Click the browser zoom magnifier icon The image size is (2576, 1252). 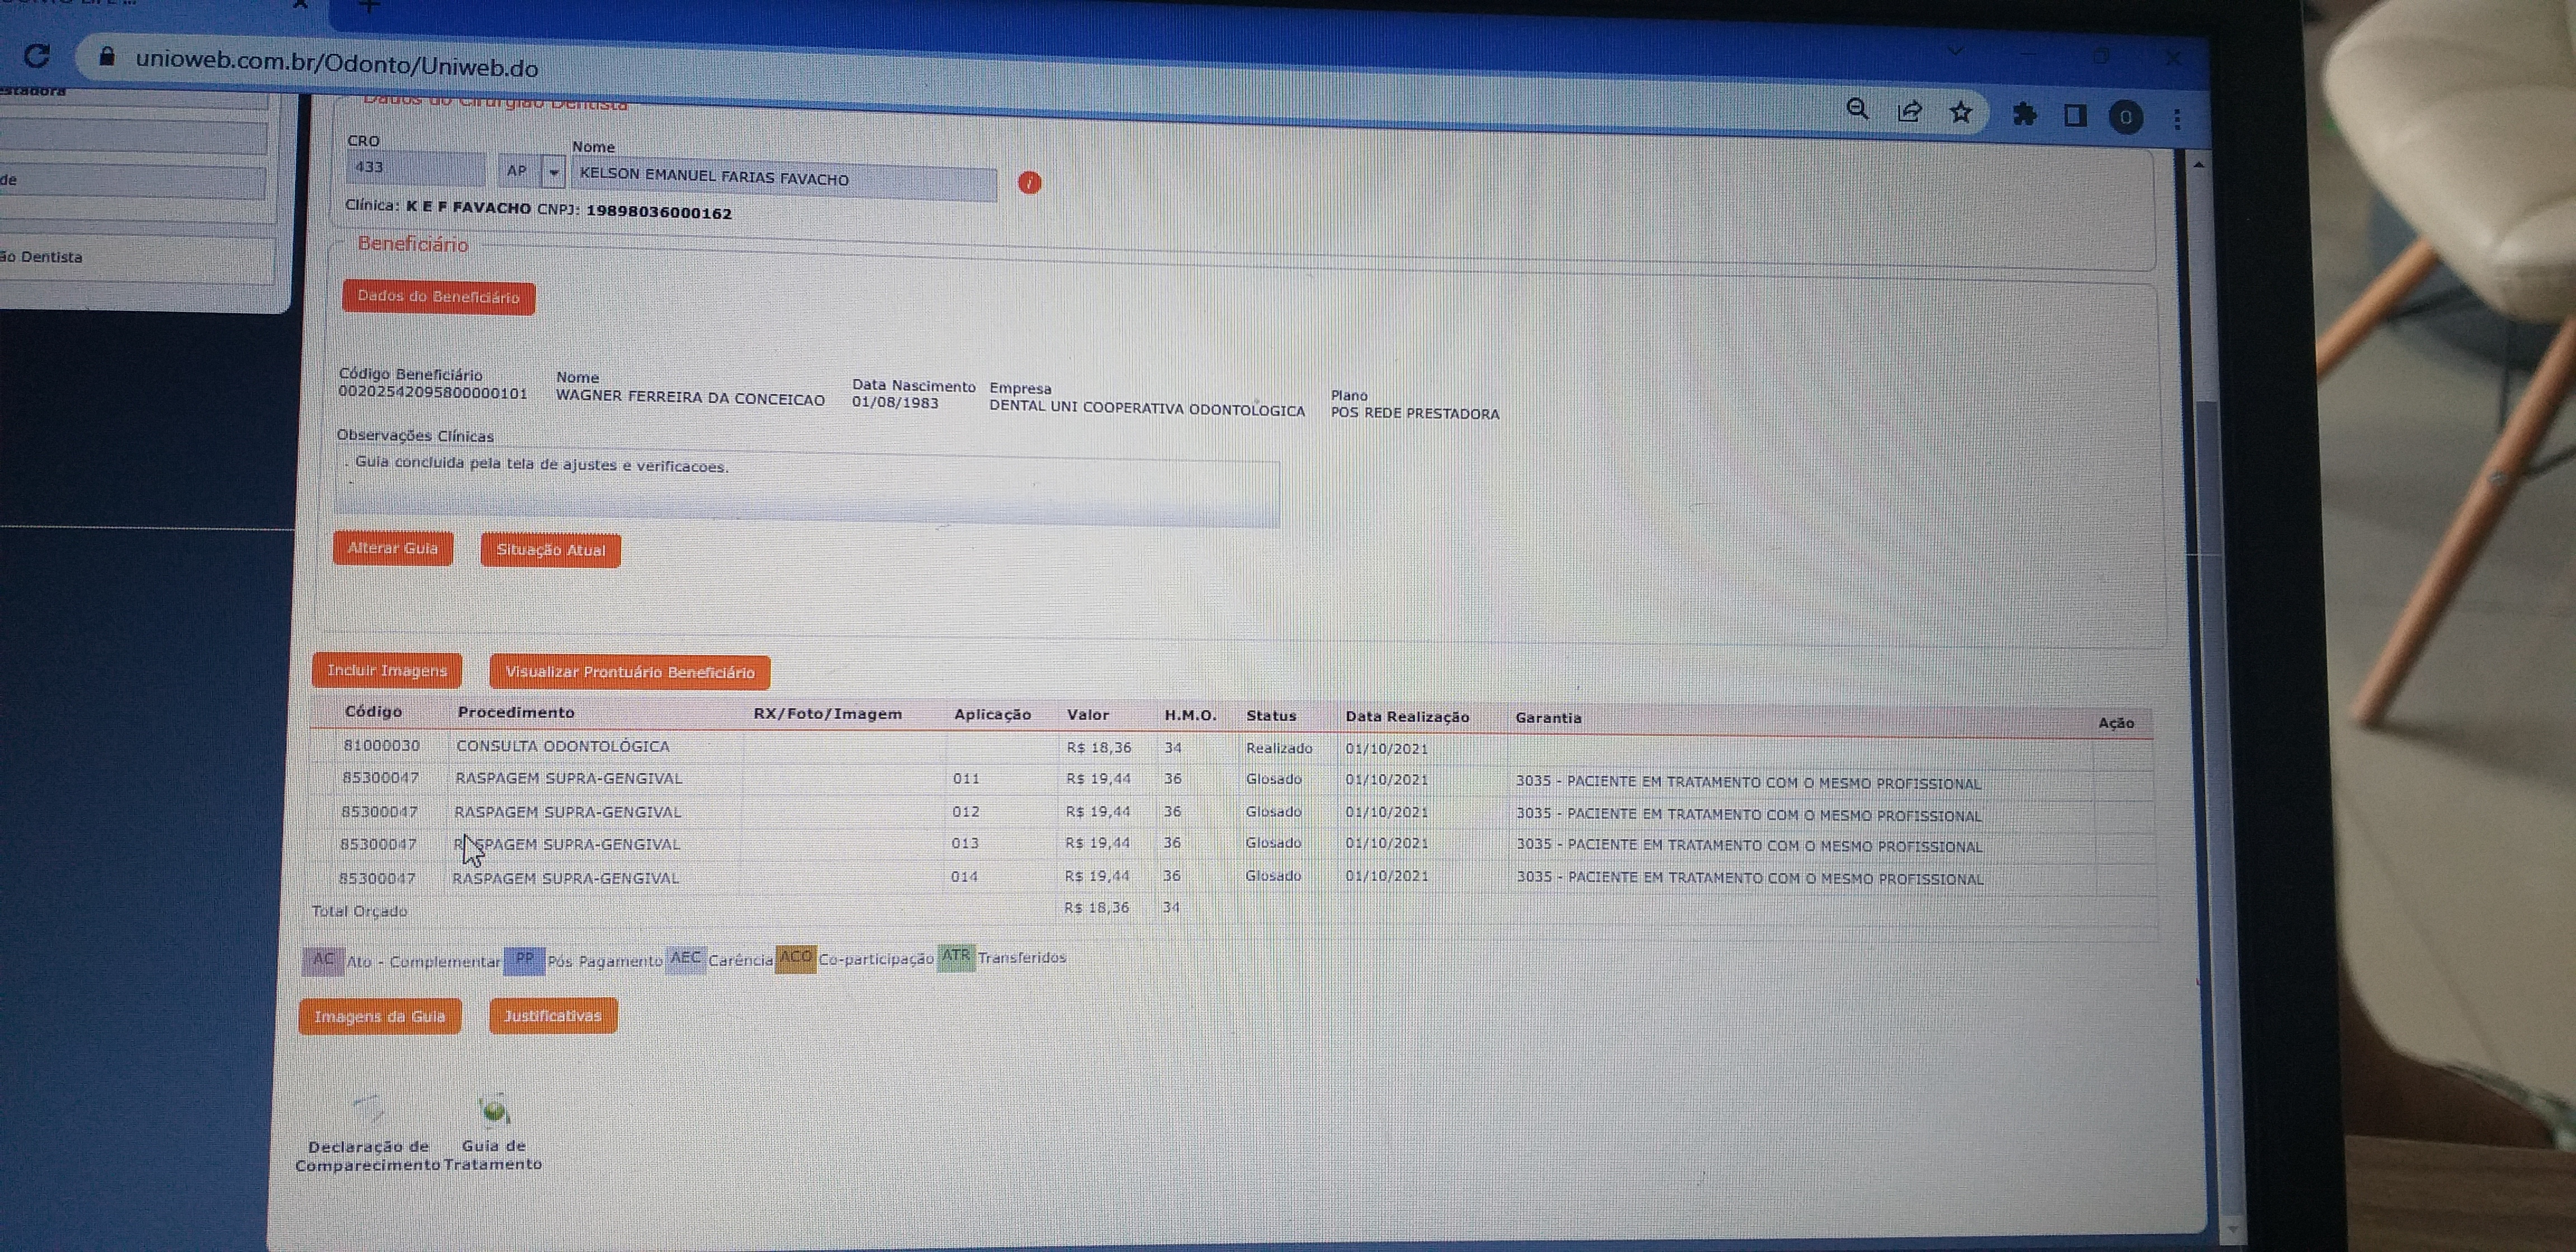point(1857,109)
